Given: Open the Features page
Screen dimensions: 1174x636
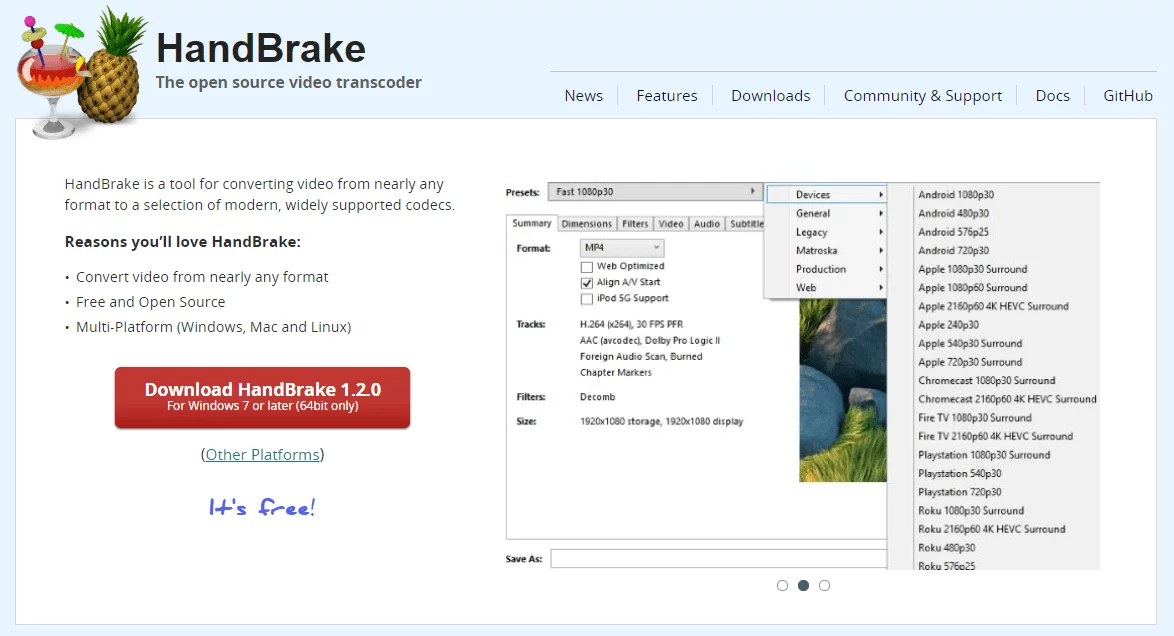Looking at the screenshot, I should point(666,95).
